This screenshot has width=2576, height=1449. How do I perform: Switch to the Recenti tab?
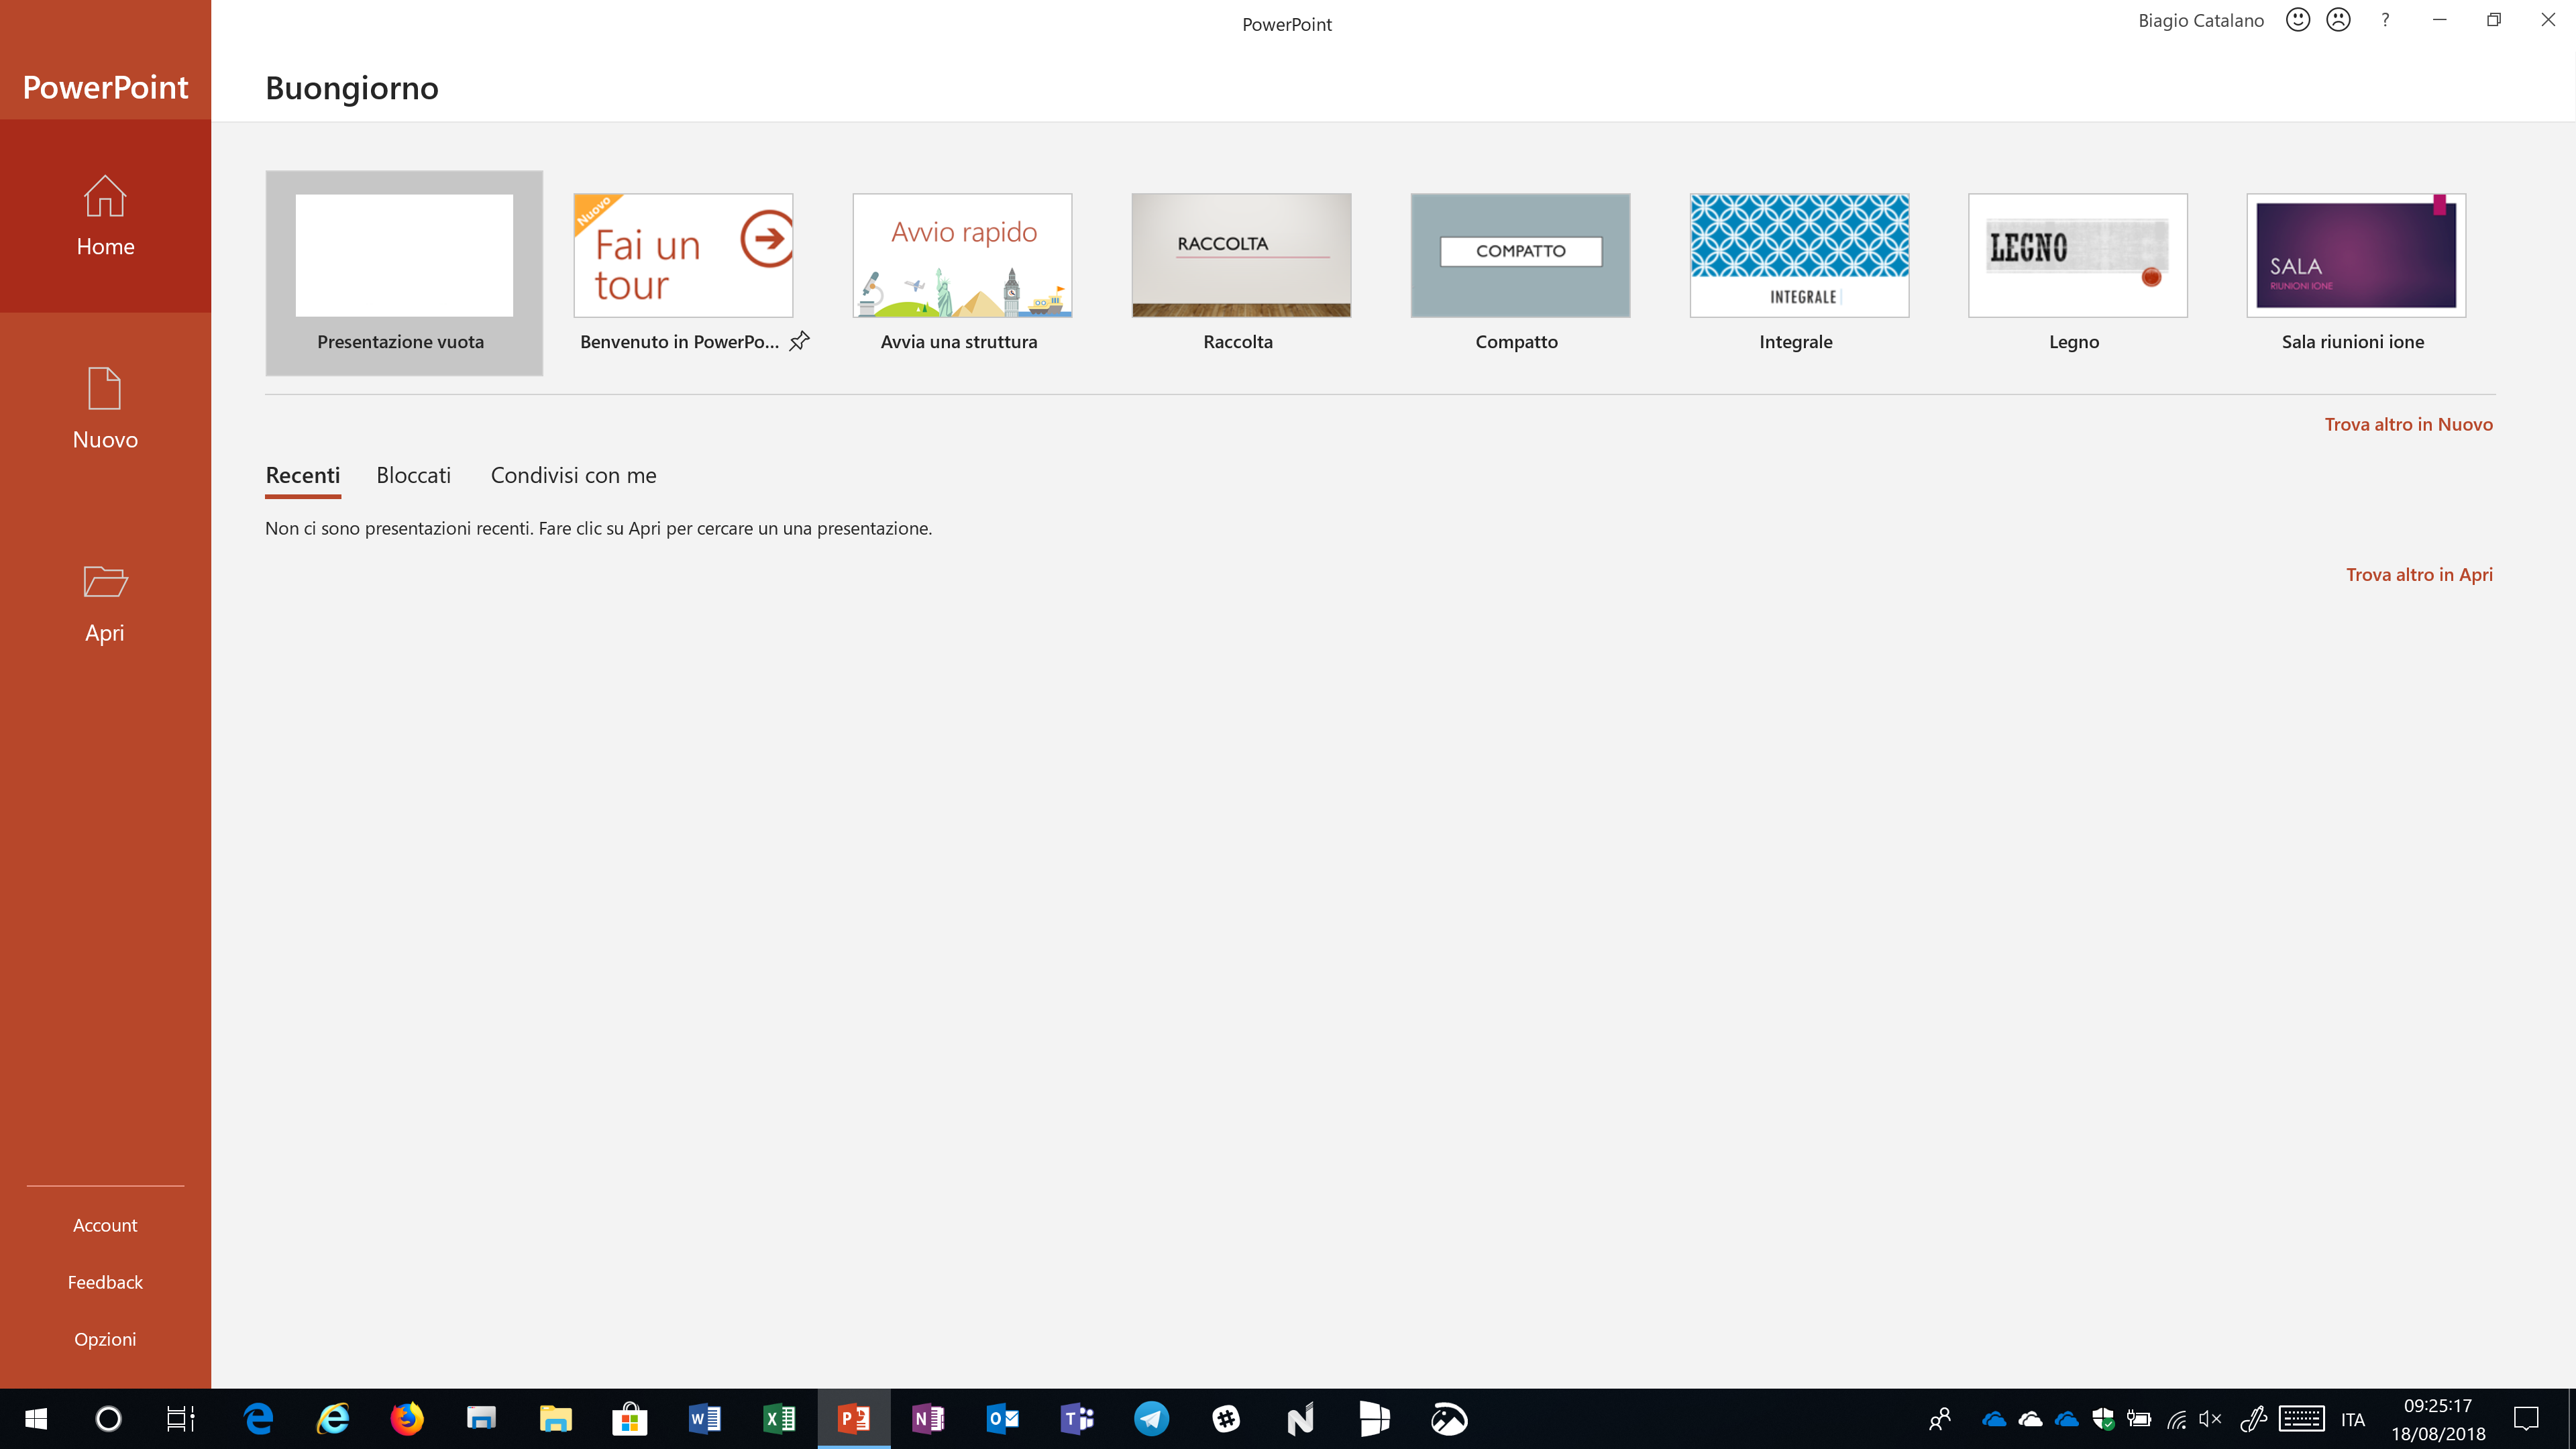(x=303, y=476)
